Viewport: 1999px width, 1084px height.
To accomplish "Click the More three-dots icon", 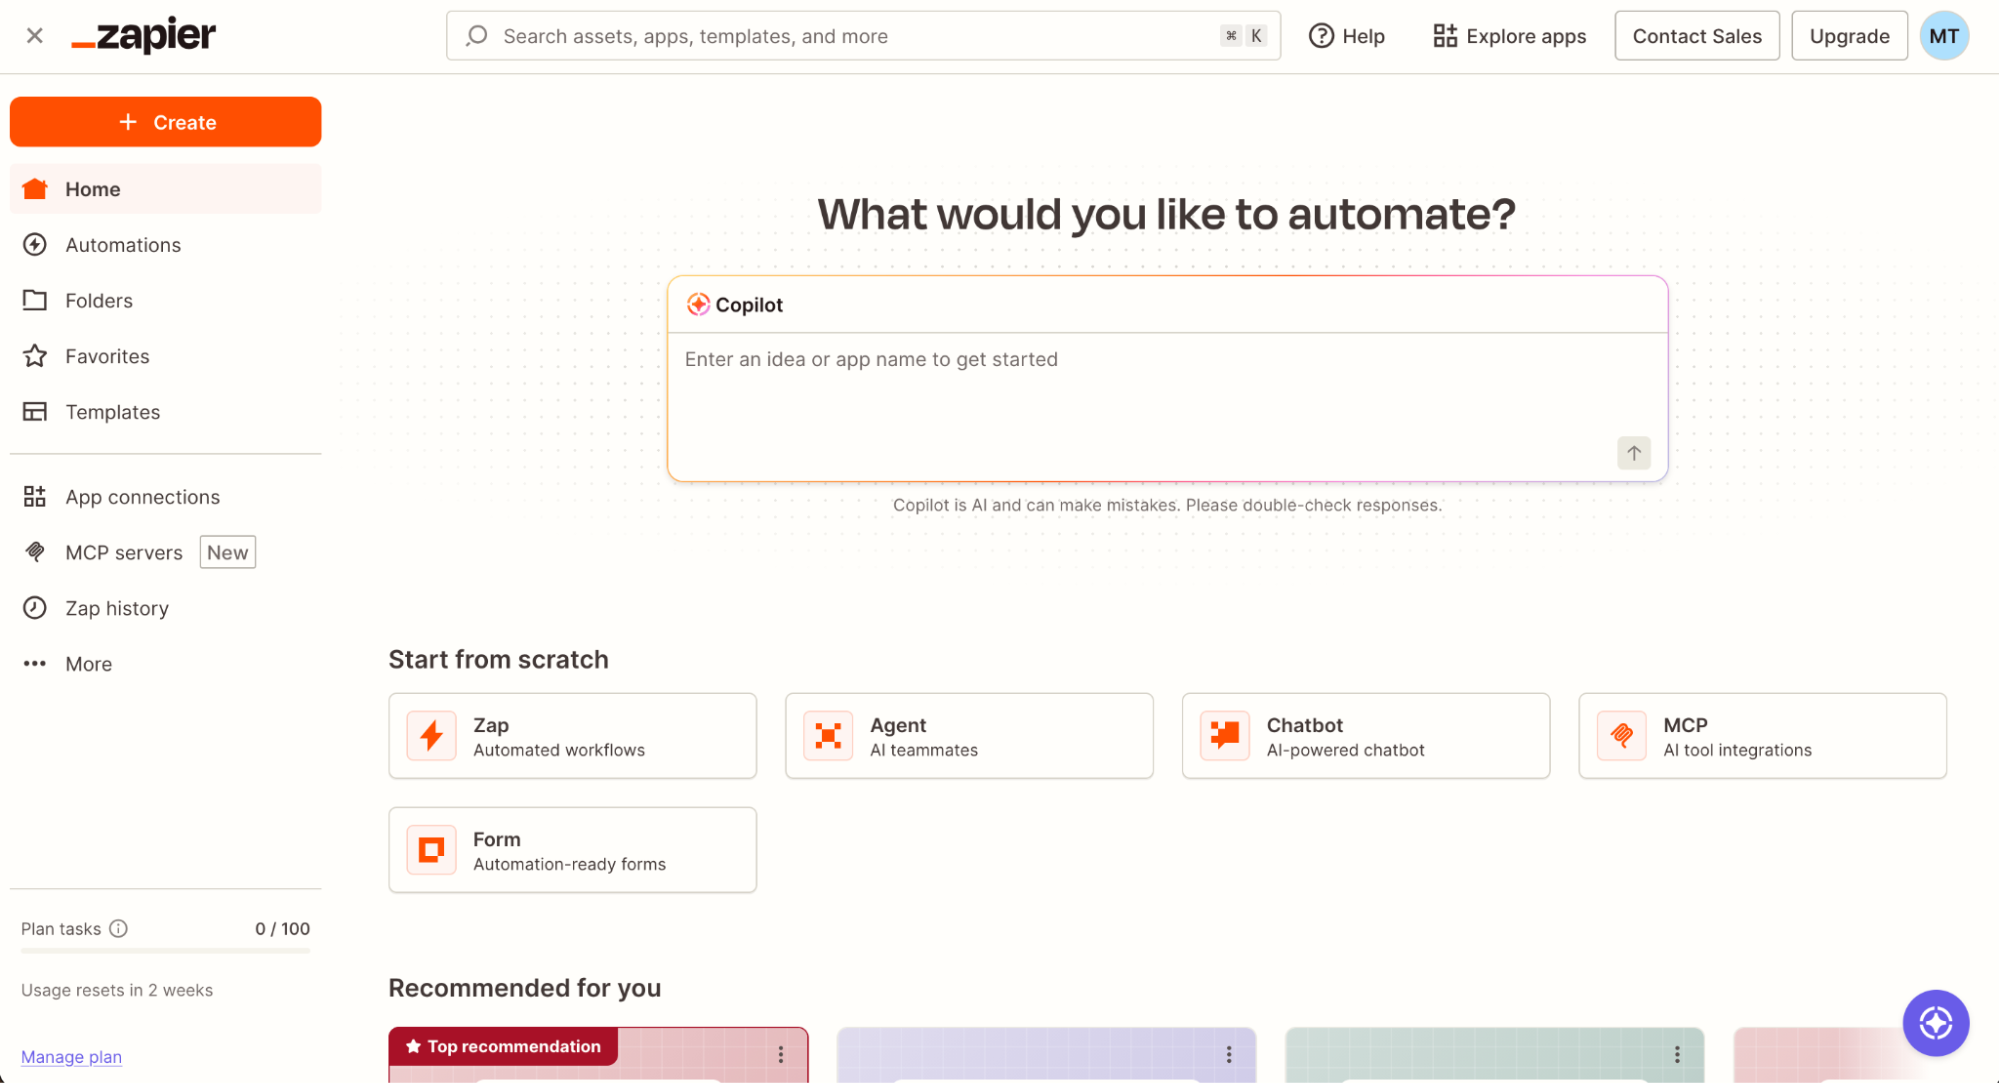I will tap(35, 664).
